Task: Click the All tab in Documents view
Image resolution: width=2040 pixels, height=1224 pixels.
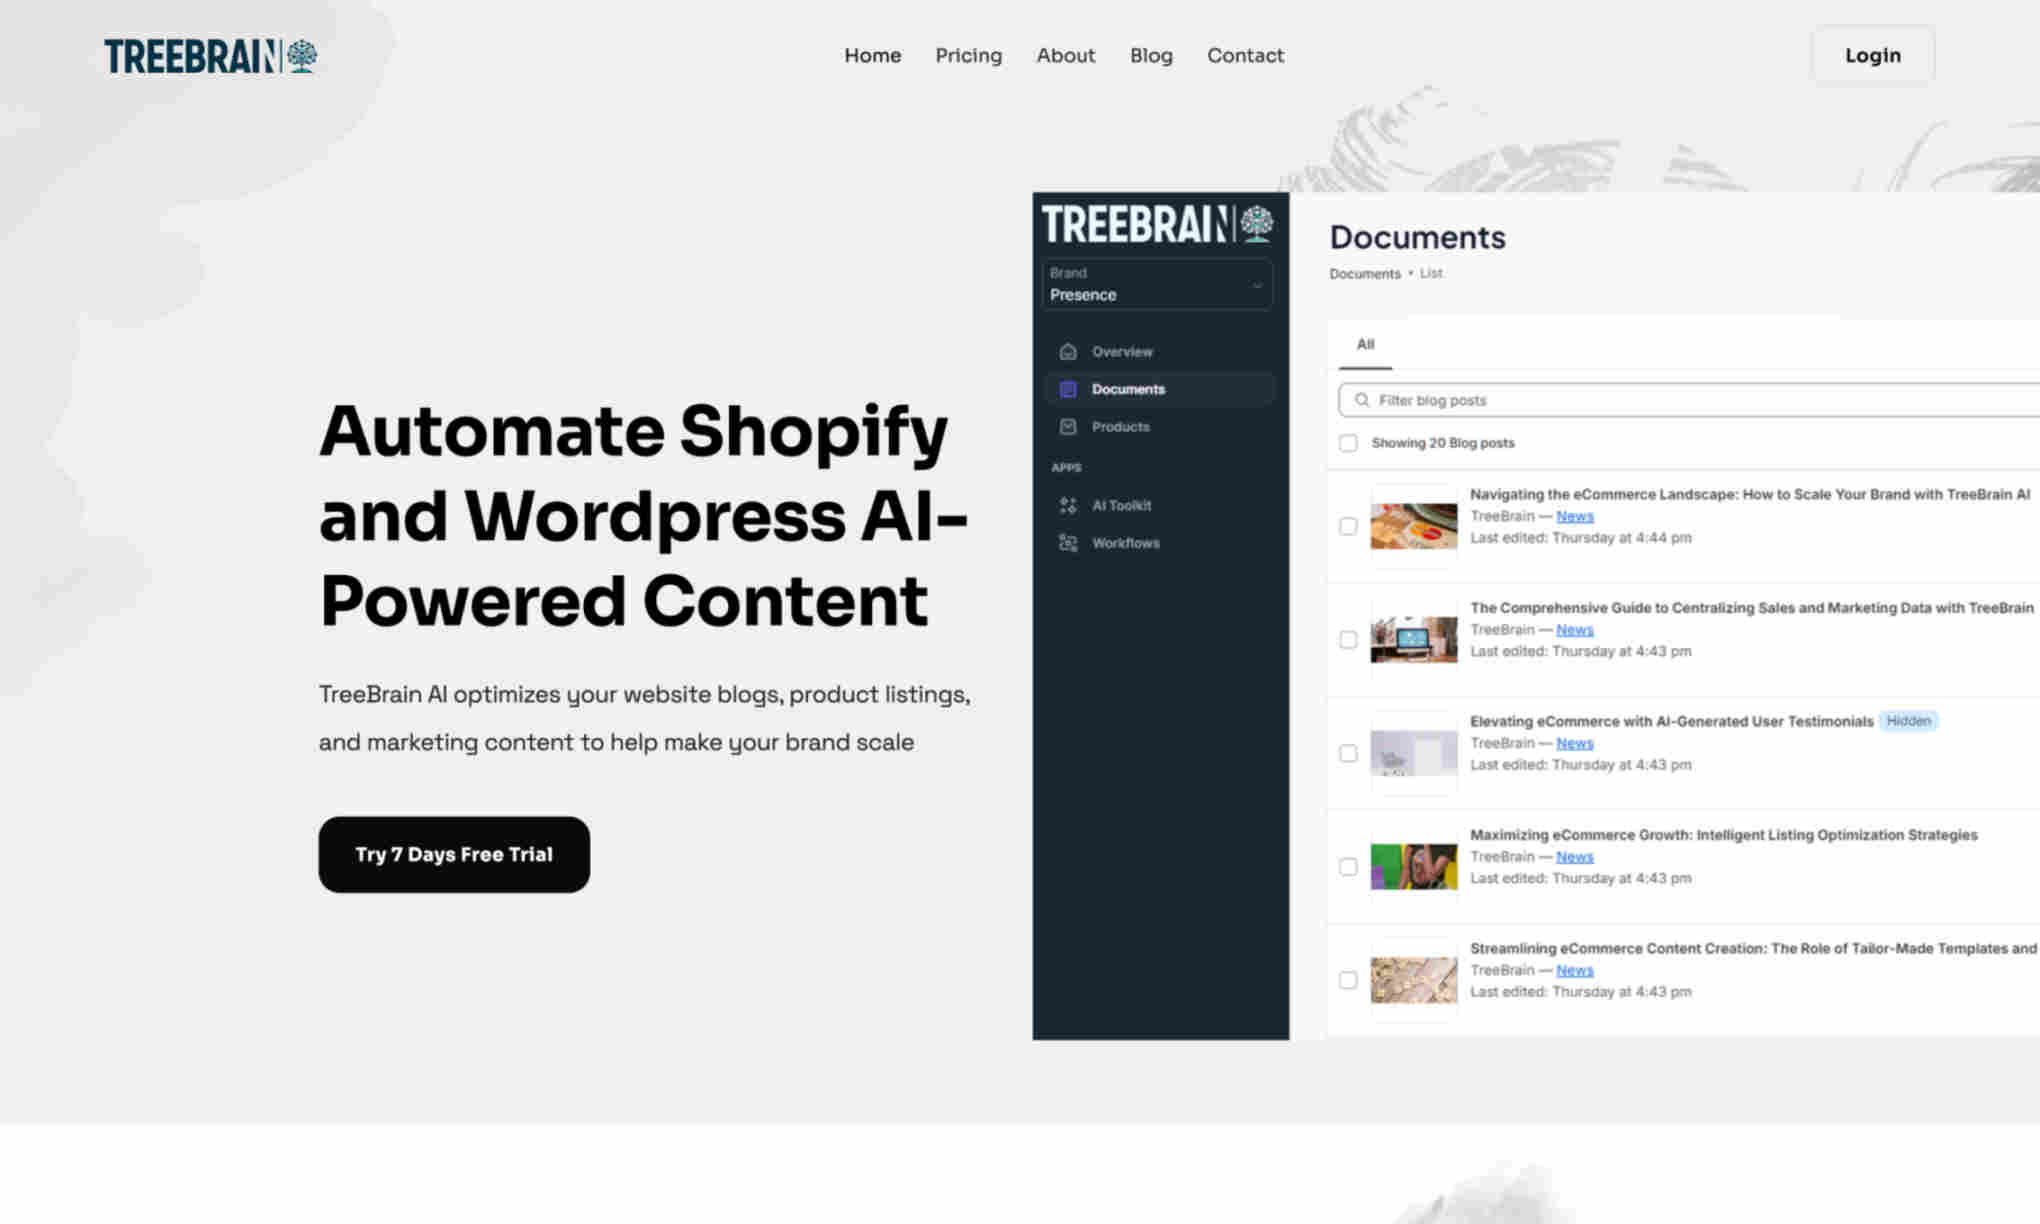Action: (x=1364, y=342)
